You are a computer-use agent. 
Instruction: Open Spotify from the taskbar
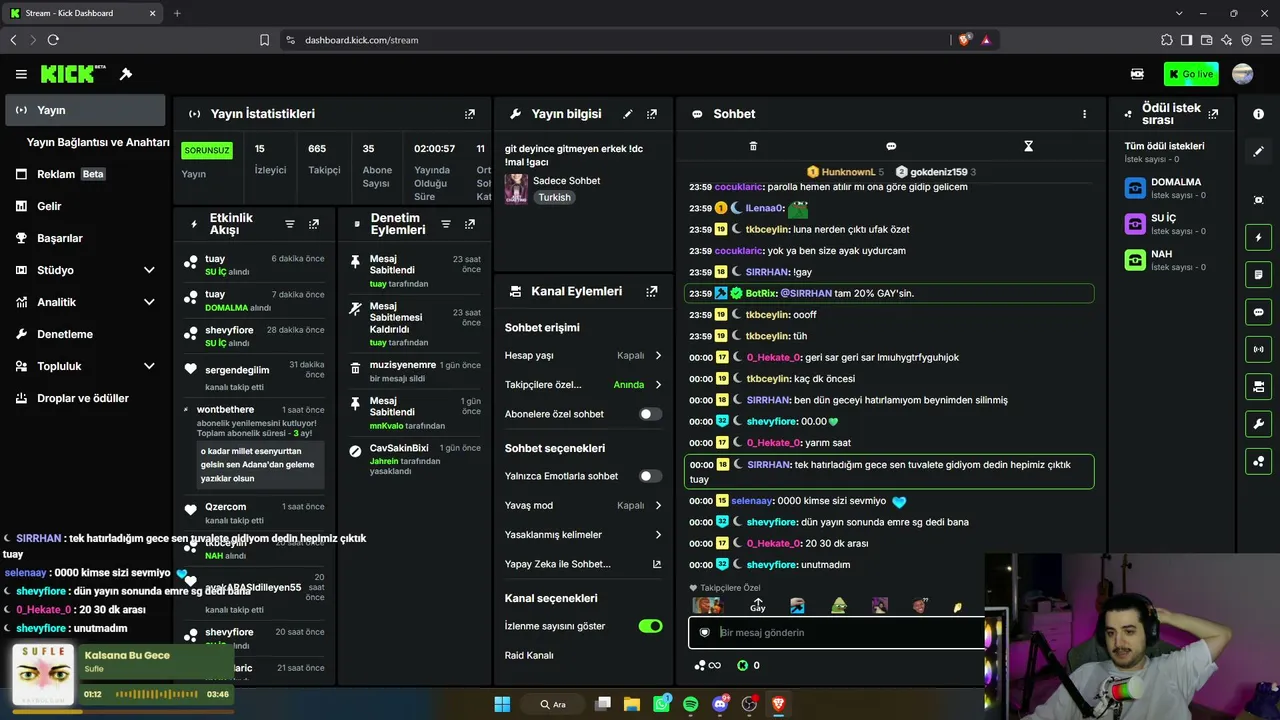coord(690,704)
